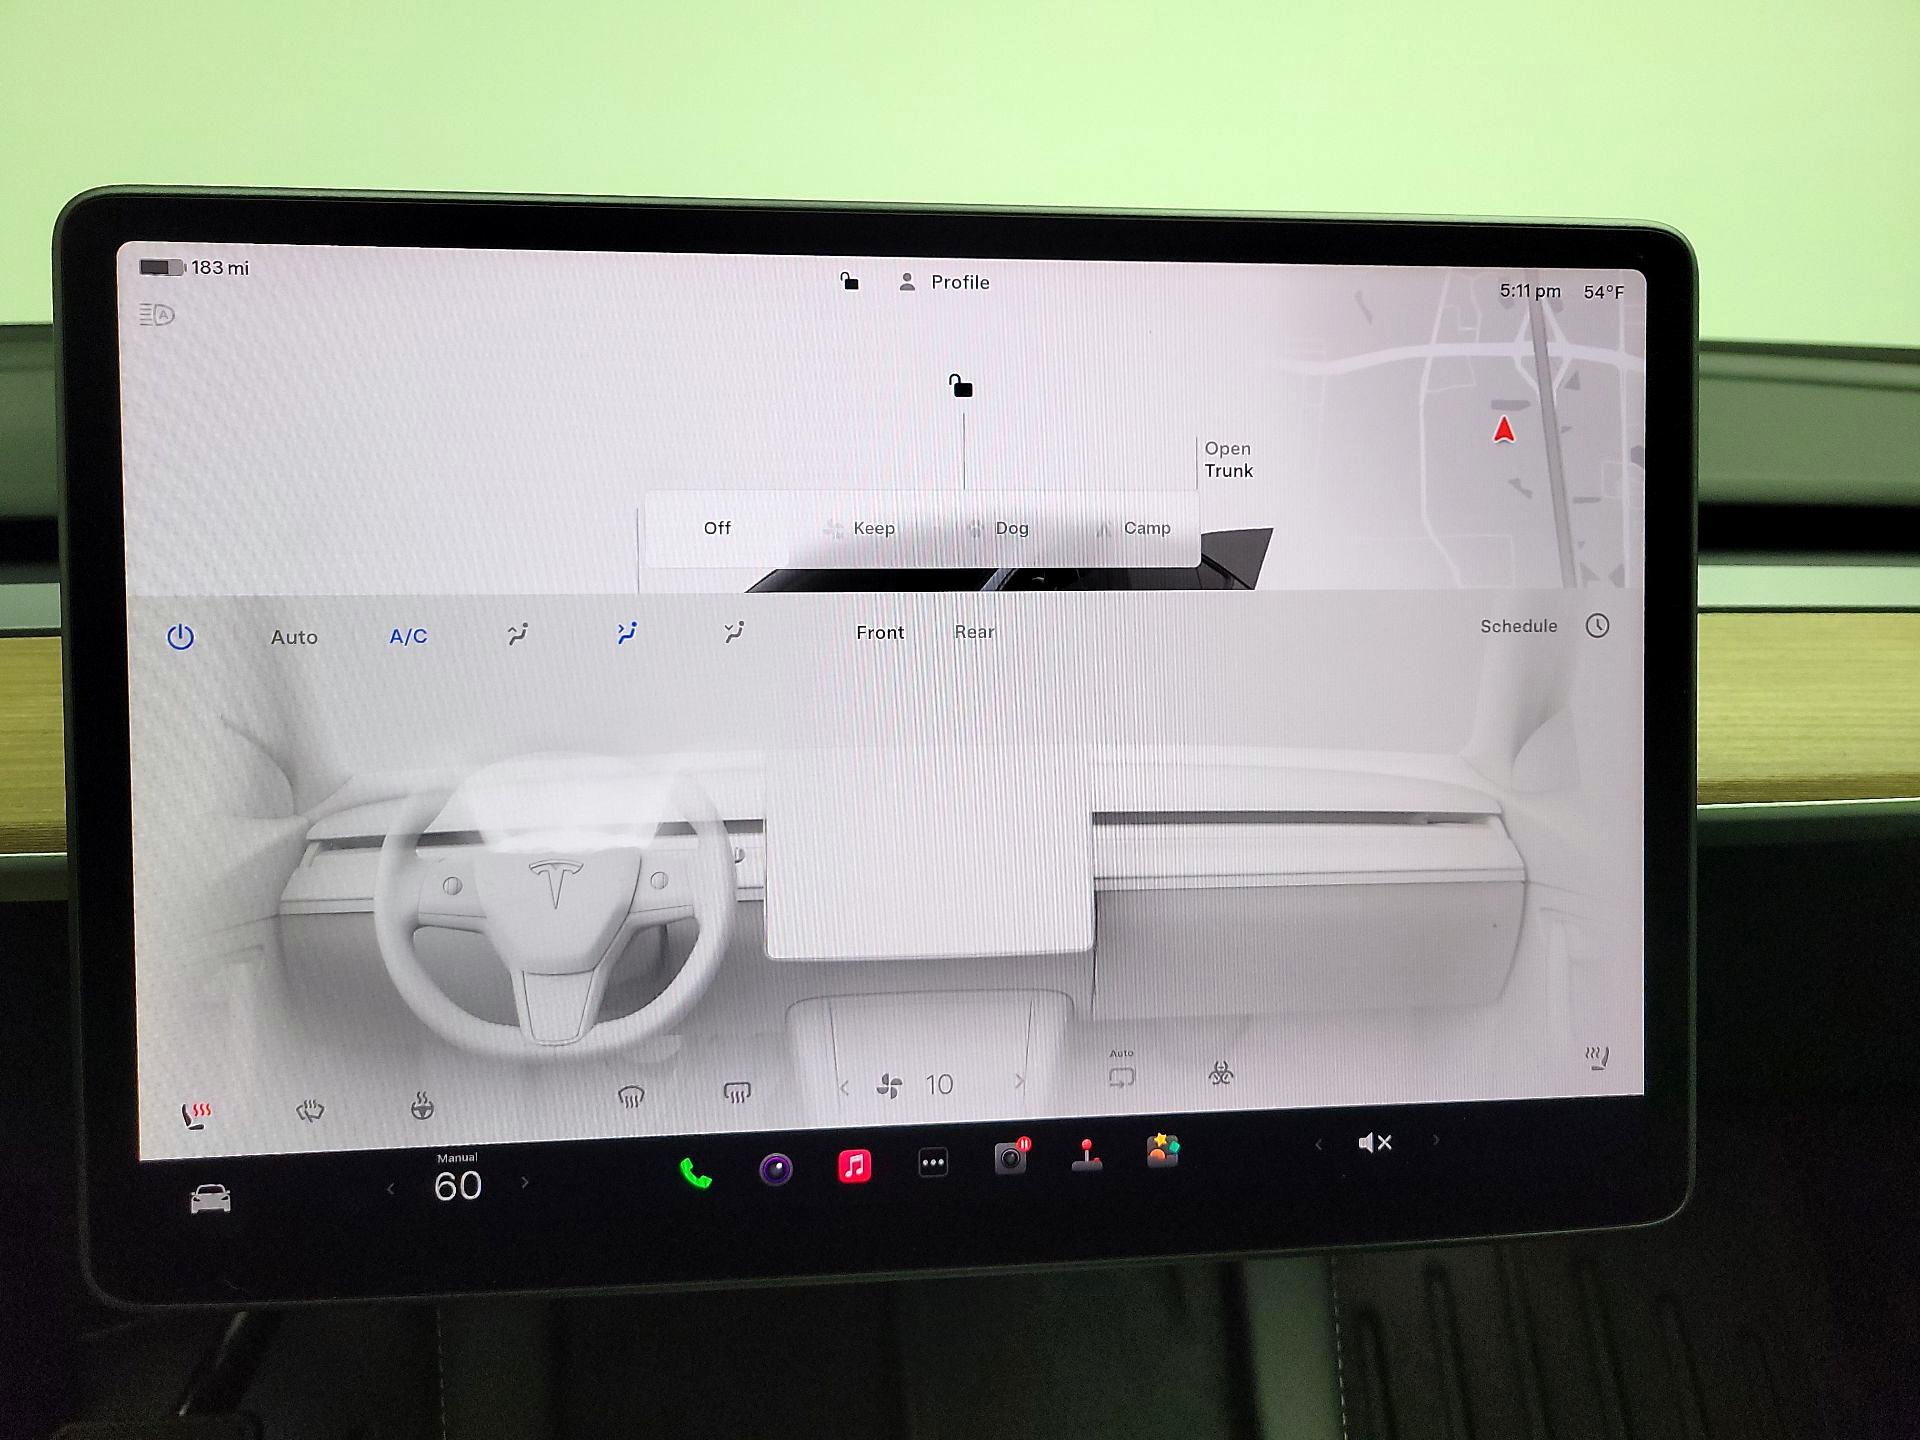This screenshot has width=1920, height=1440.
Task: Switch to the Rear climate tab
Action: tap(973, 632)
